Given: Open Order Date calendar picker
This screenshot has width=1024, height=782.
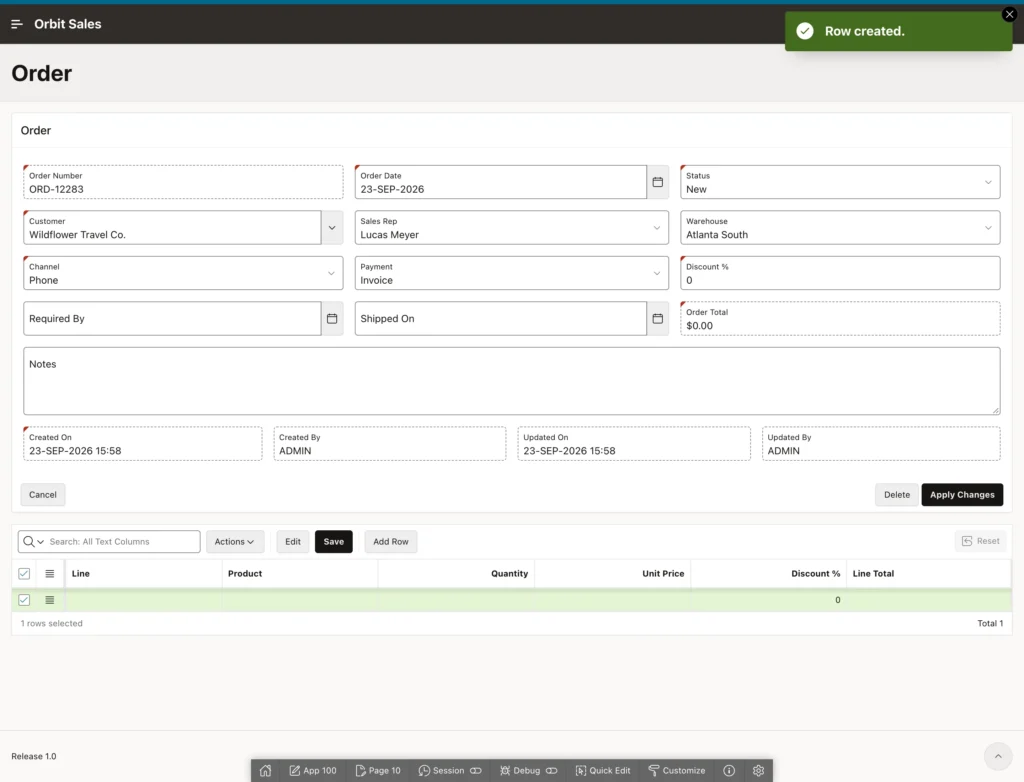Looking at the screenshot, I should pyautogui.click(x=658, y=182).
